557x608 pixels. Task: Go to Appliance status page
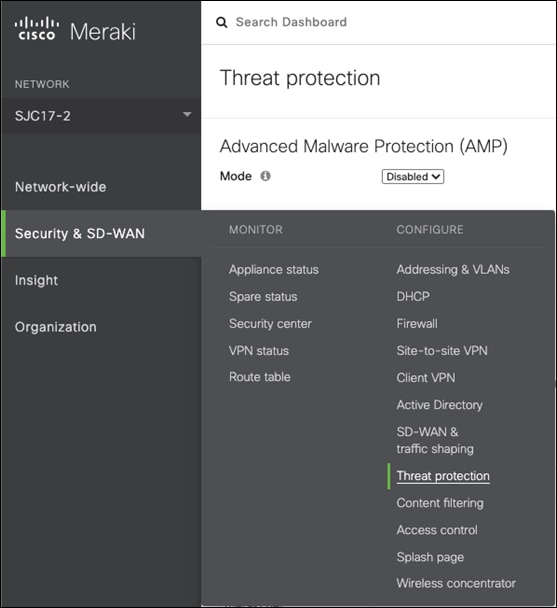point(274,269)
